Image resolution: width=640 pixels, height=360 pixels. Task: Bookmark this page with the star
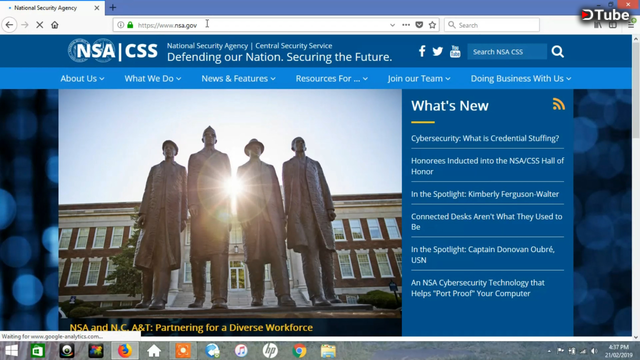coord(432,25)
